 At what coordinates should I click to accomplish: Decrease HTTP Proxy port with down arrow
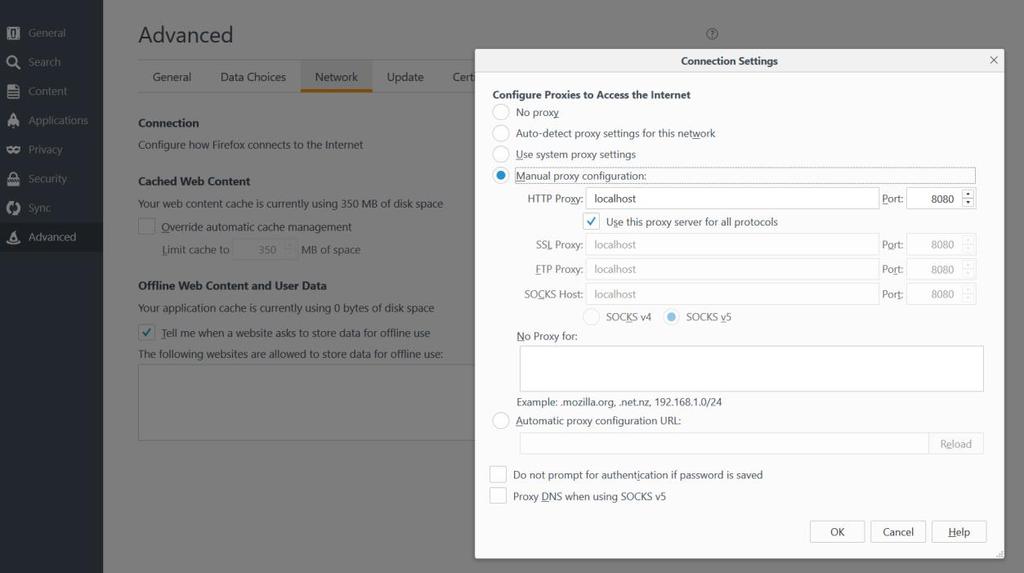[x=968, y=203]
